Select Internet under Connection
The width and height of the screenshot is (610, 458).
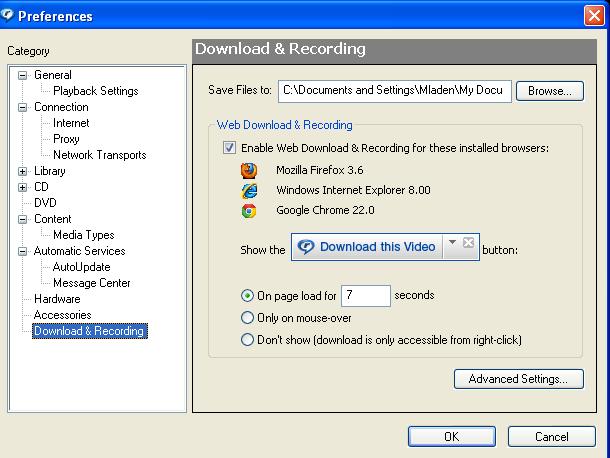point(71,123)
